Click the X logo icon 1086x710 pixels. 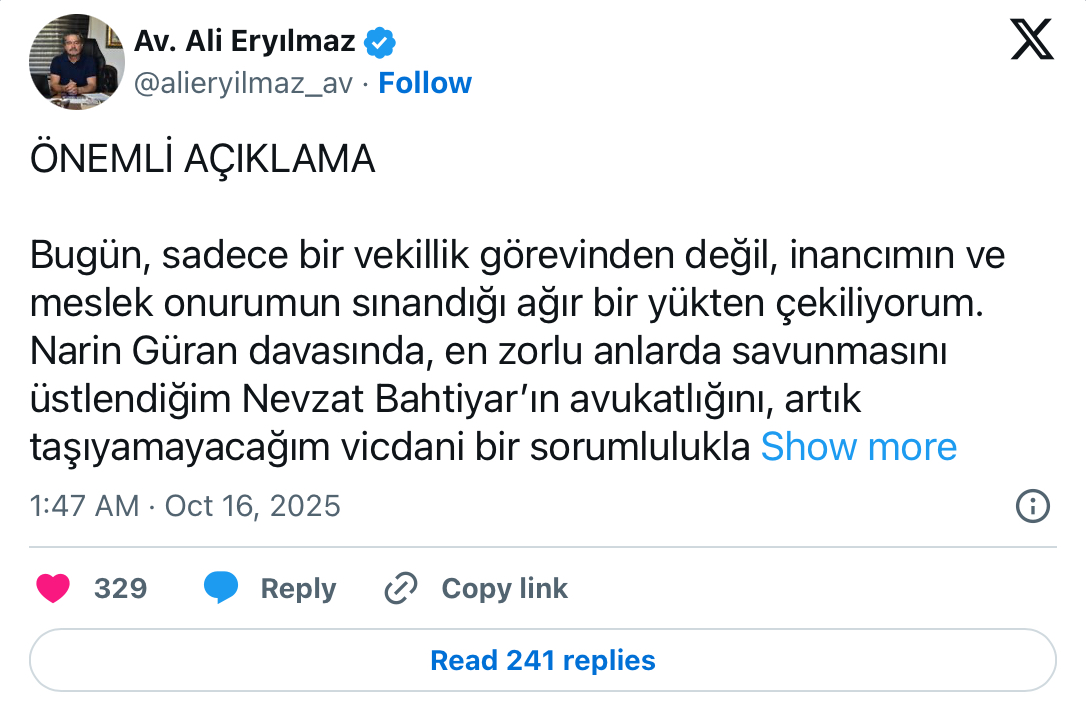click(x=1032, y=40)
